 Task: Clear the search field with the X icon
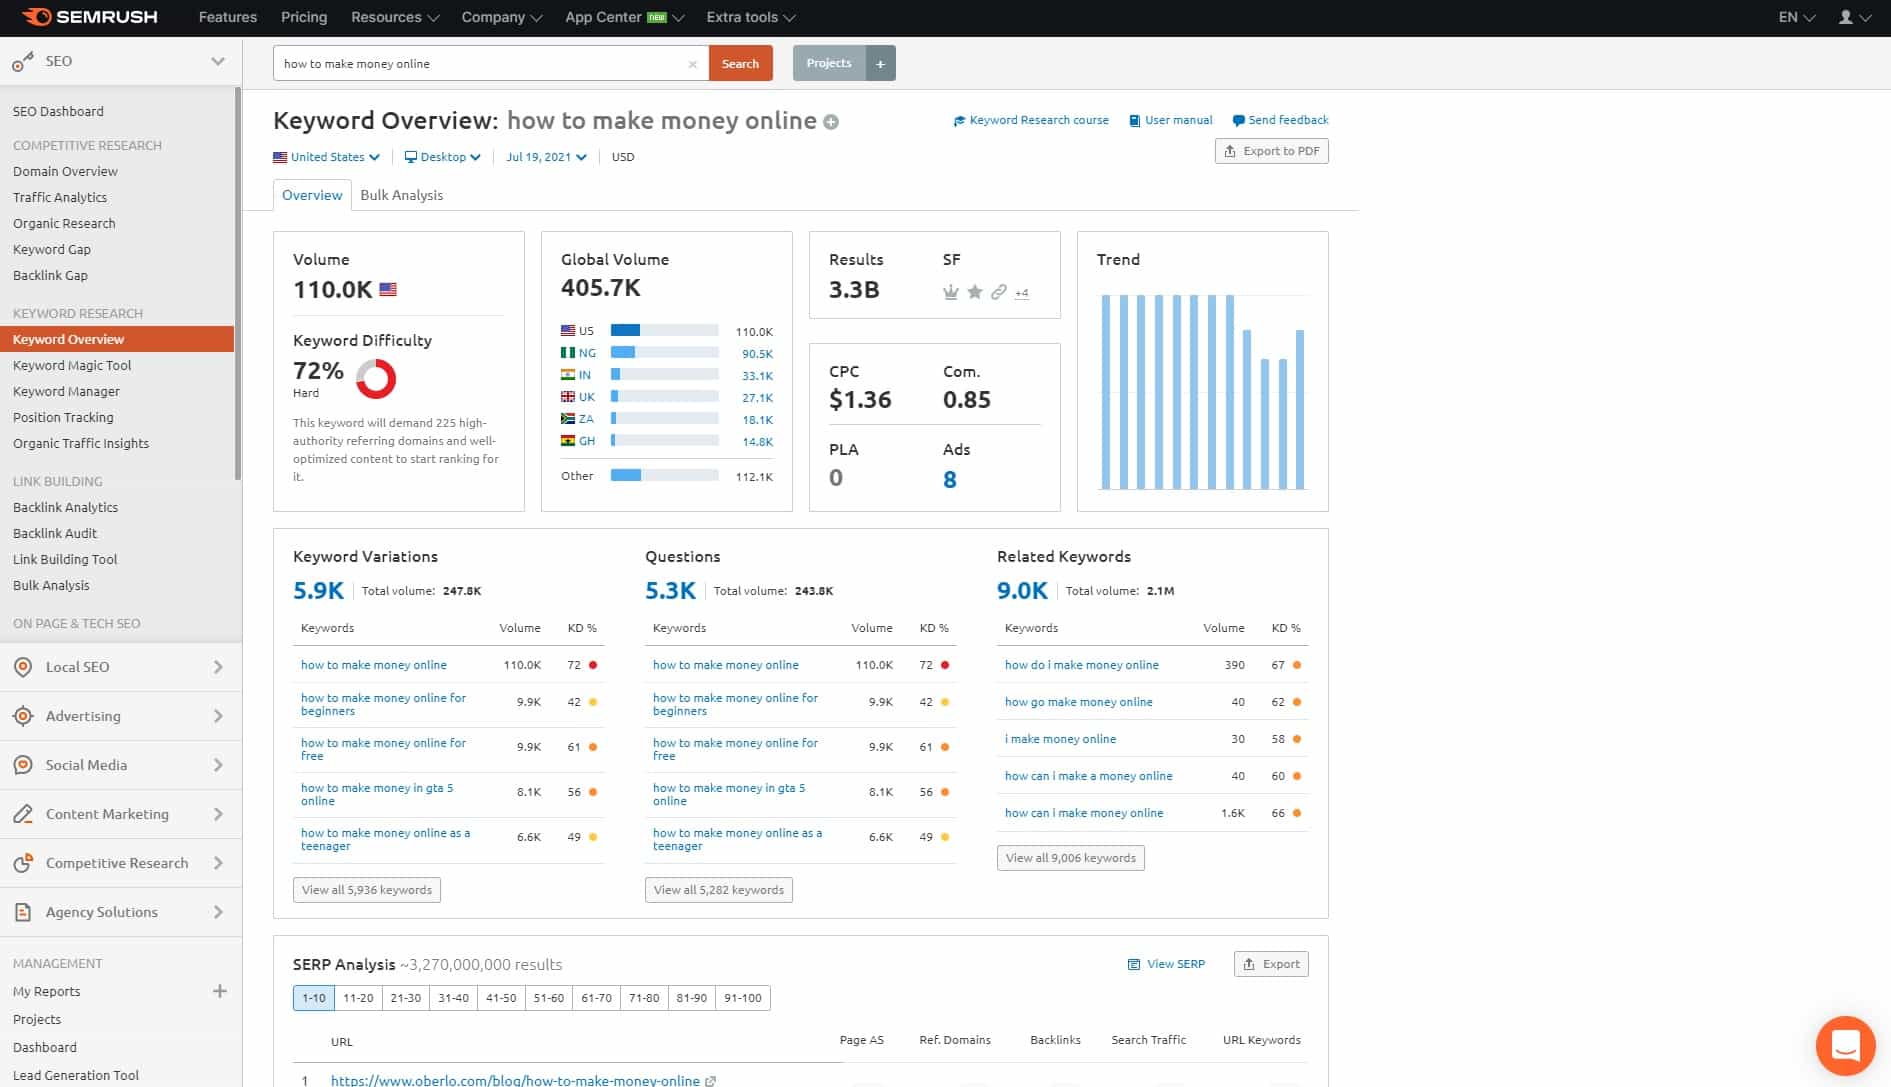coord(692,64)
